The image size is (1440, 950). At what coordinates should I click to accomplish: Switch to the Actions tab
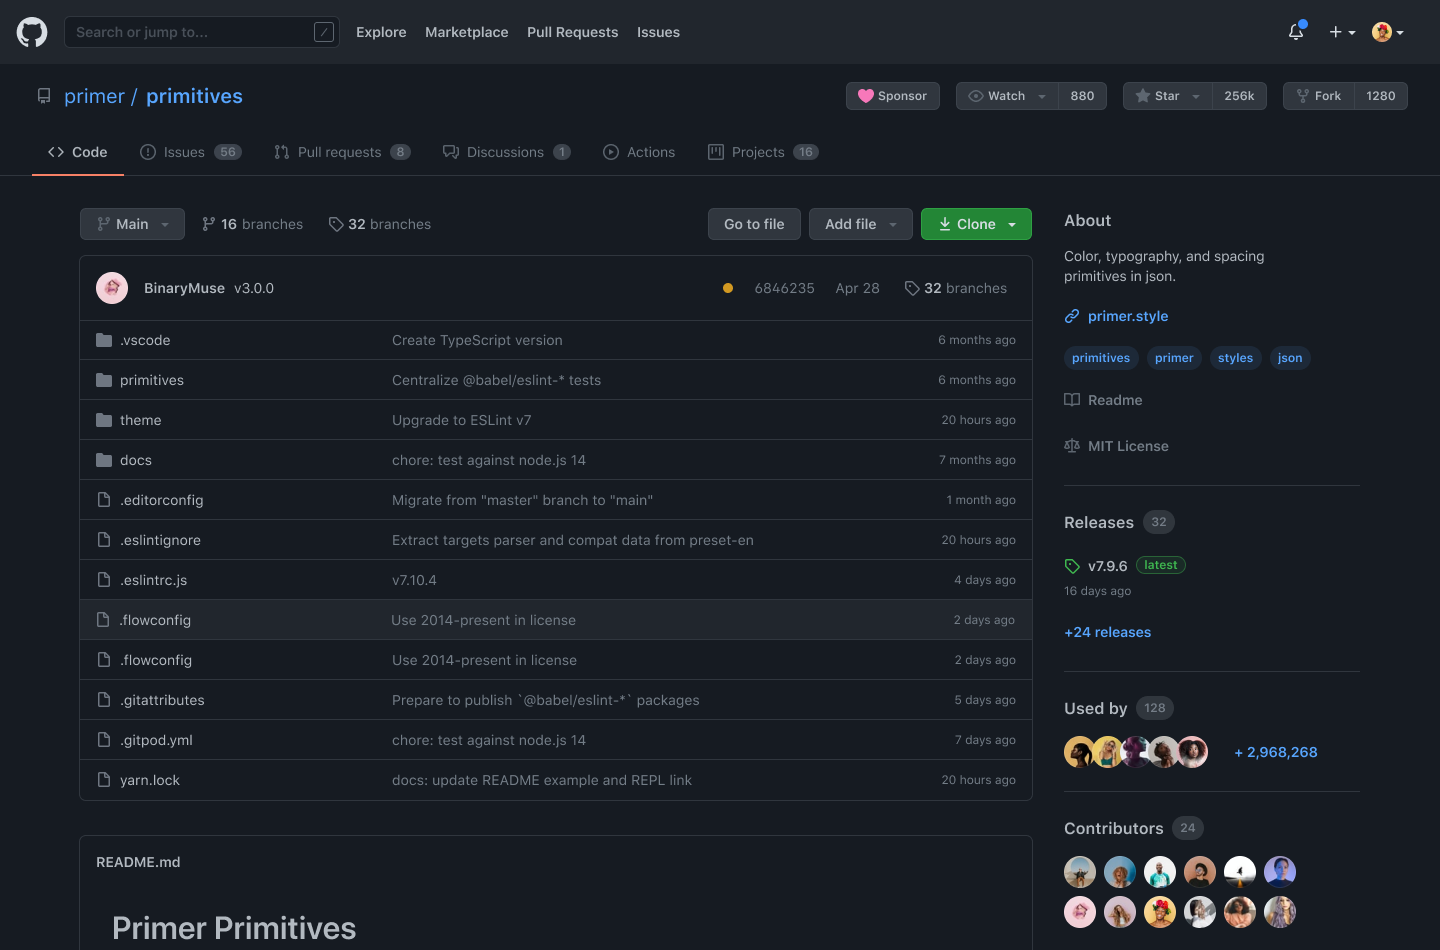point(639,152)
